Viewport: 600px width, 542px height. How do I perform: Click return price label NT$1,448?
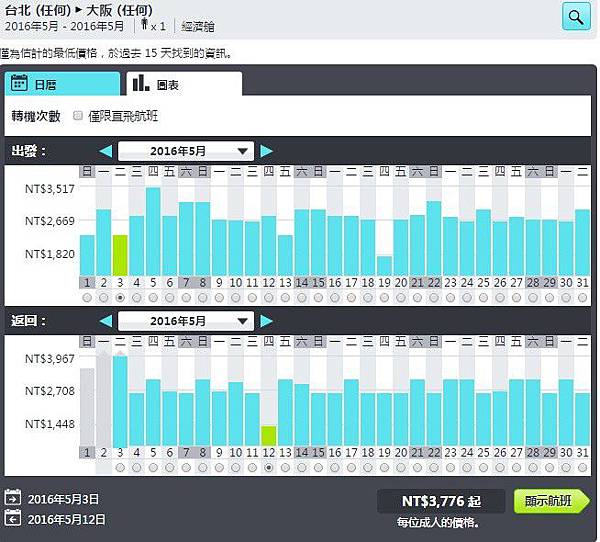pyautogui.click(x=50, y=424)
